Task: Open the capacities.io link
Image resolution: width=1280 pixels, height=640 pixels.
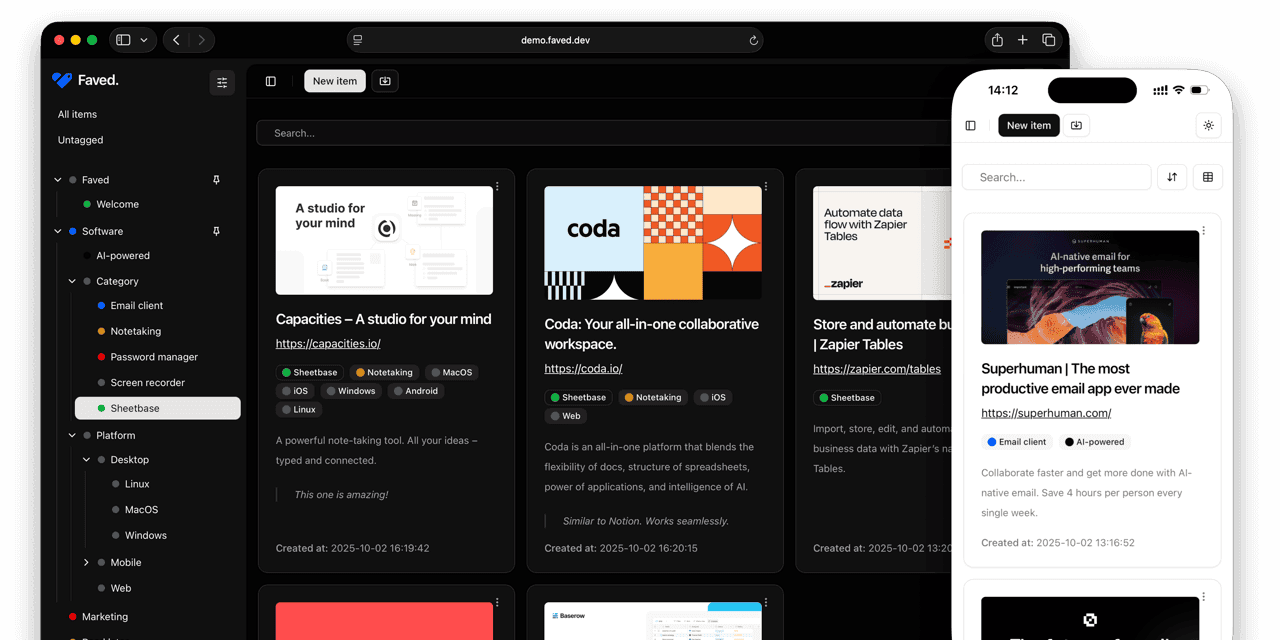Action: [328, 344]
